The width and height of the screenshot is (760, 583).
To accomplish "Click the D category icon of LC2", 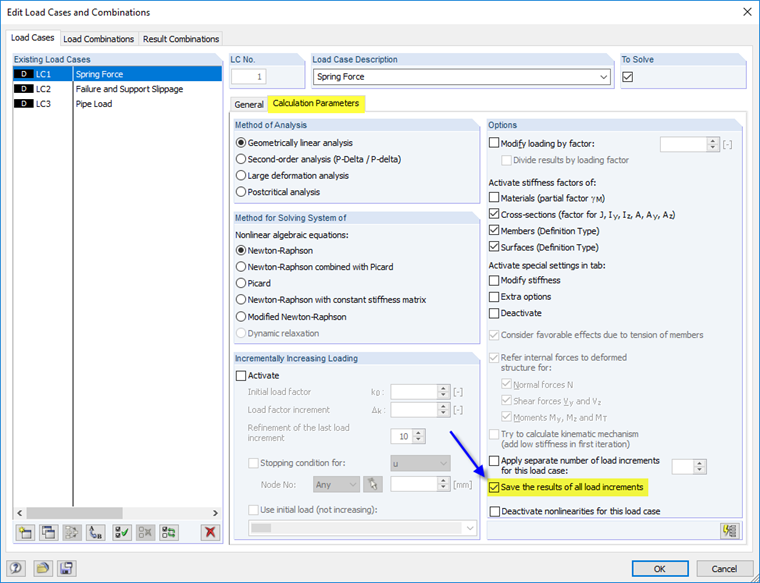I will (23, 89).
